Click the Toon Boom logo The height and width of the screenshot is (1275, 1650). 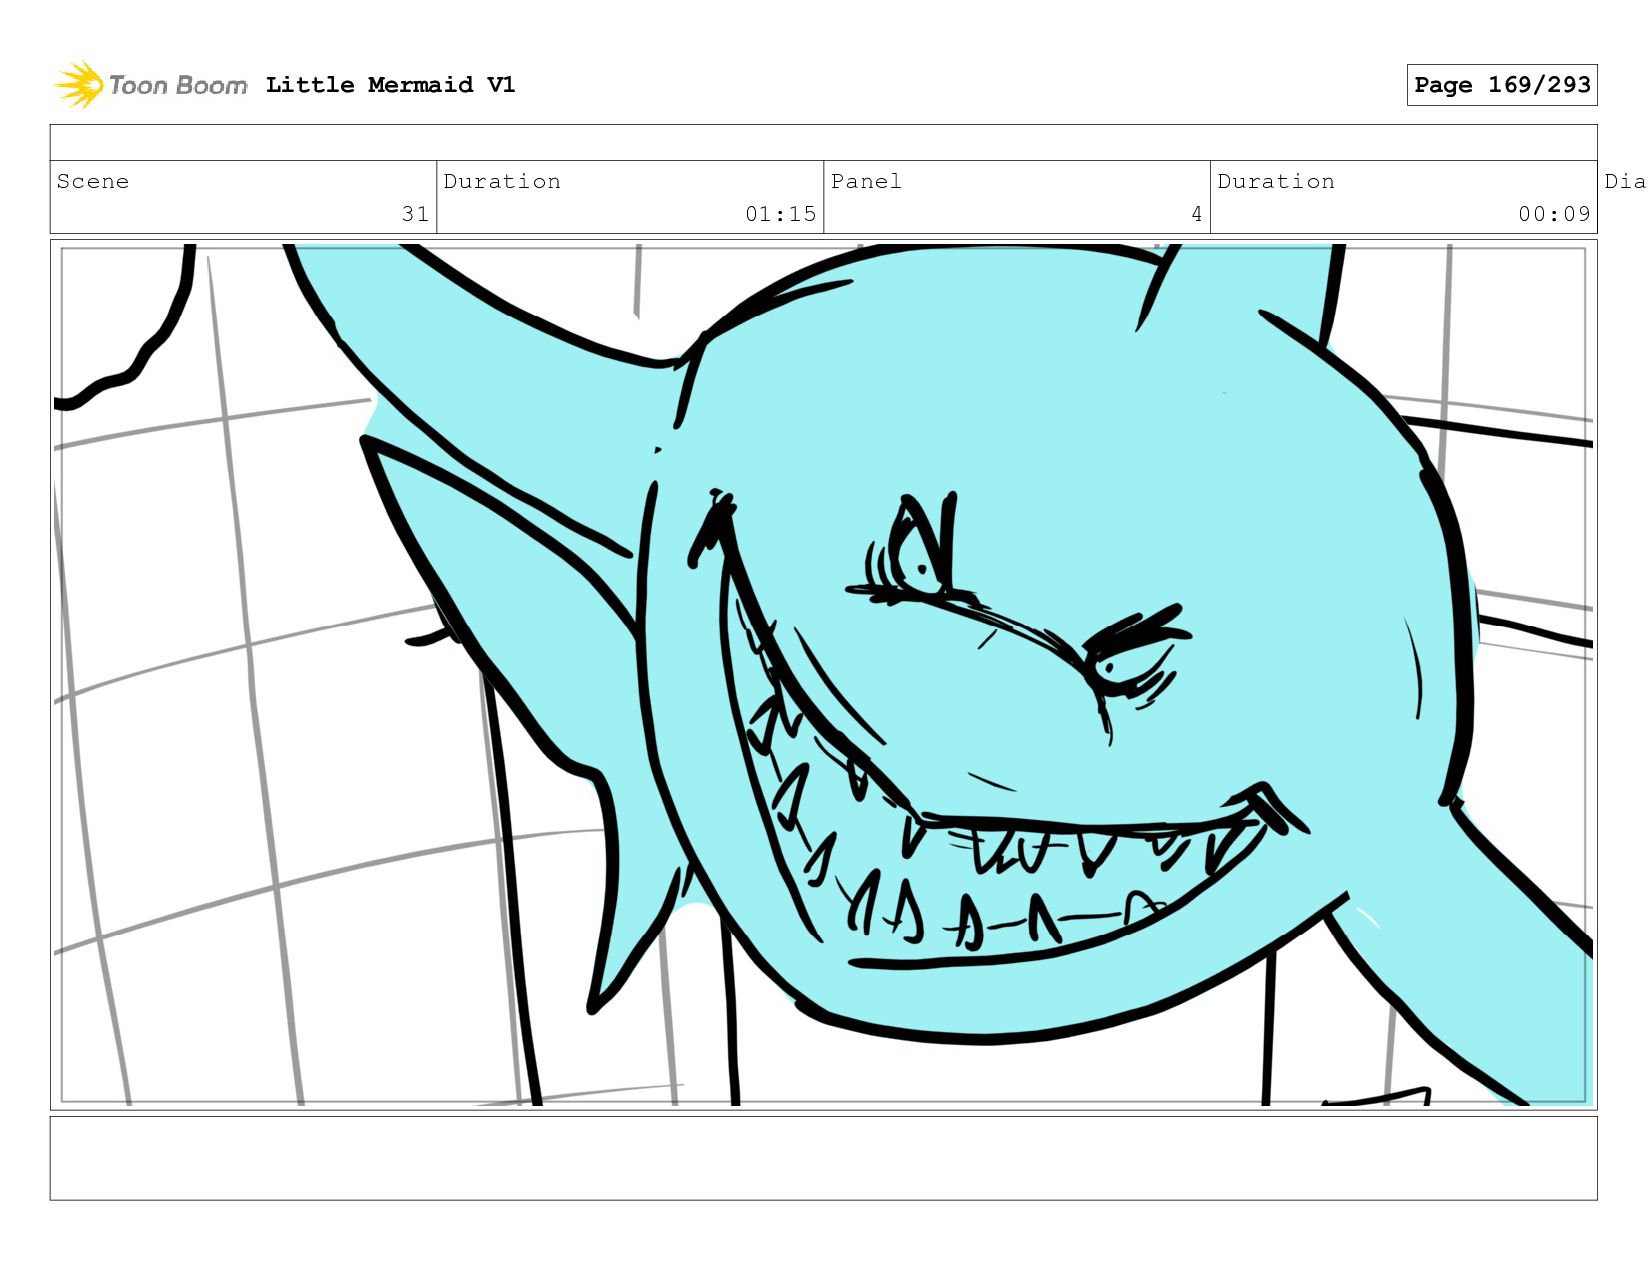pyautogui.click(x=150, y=85)
